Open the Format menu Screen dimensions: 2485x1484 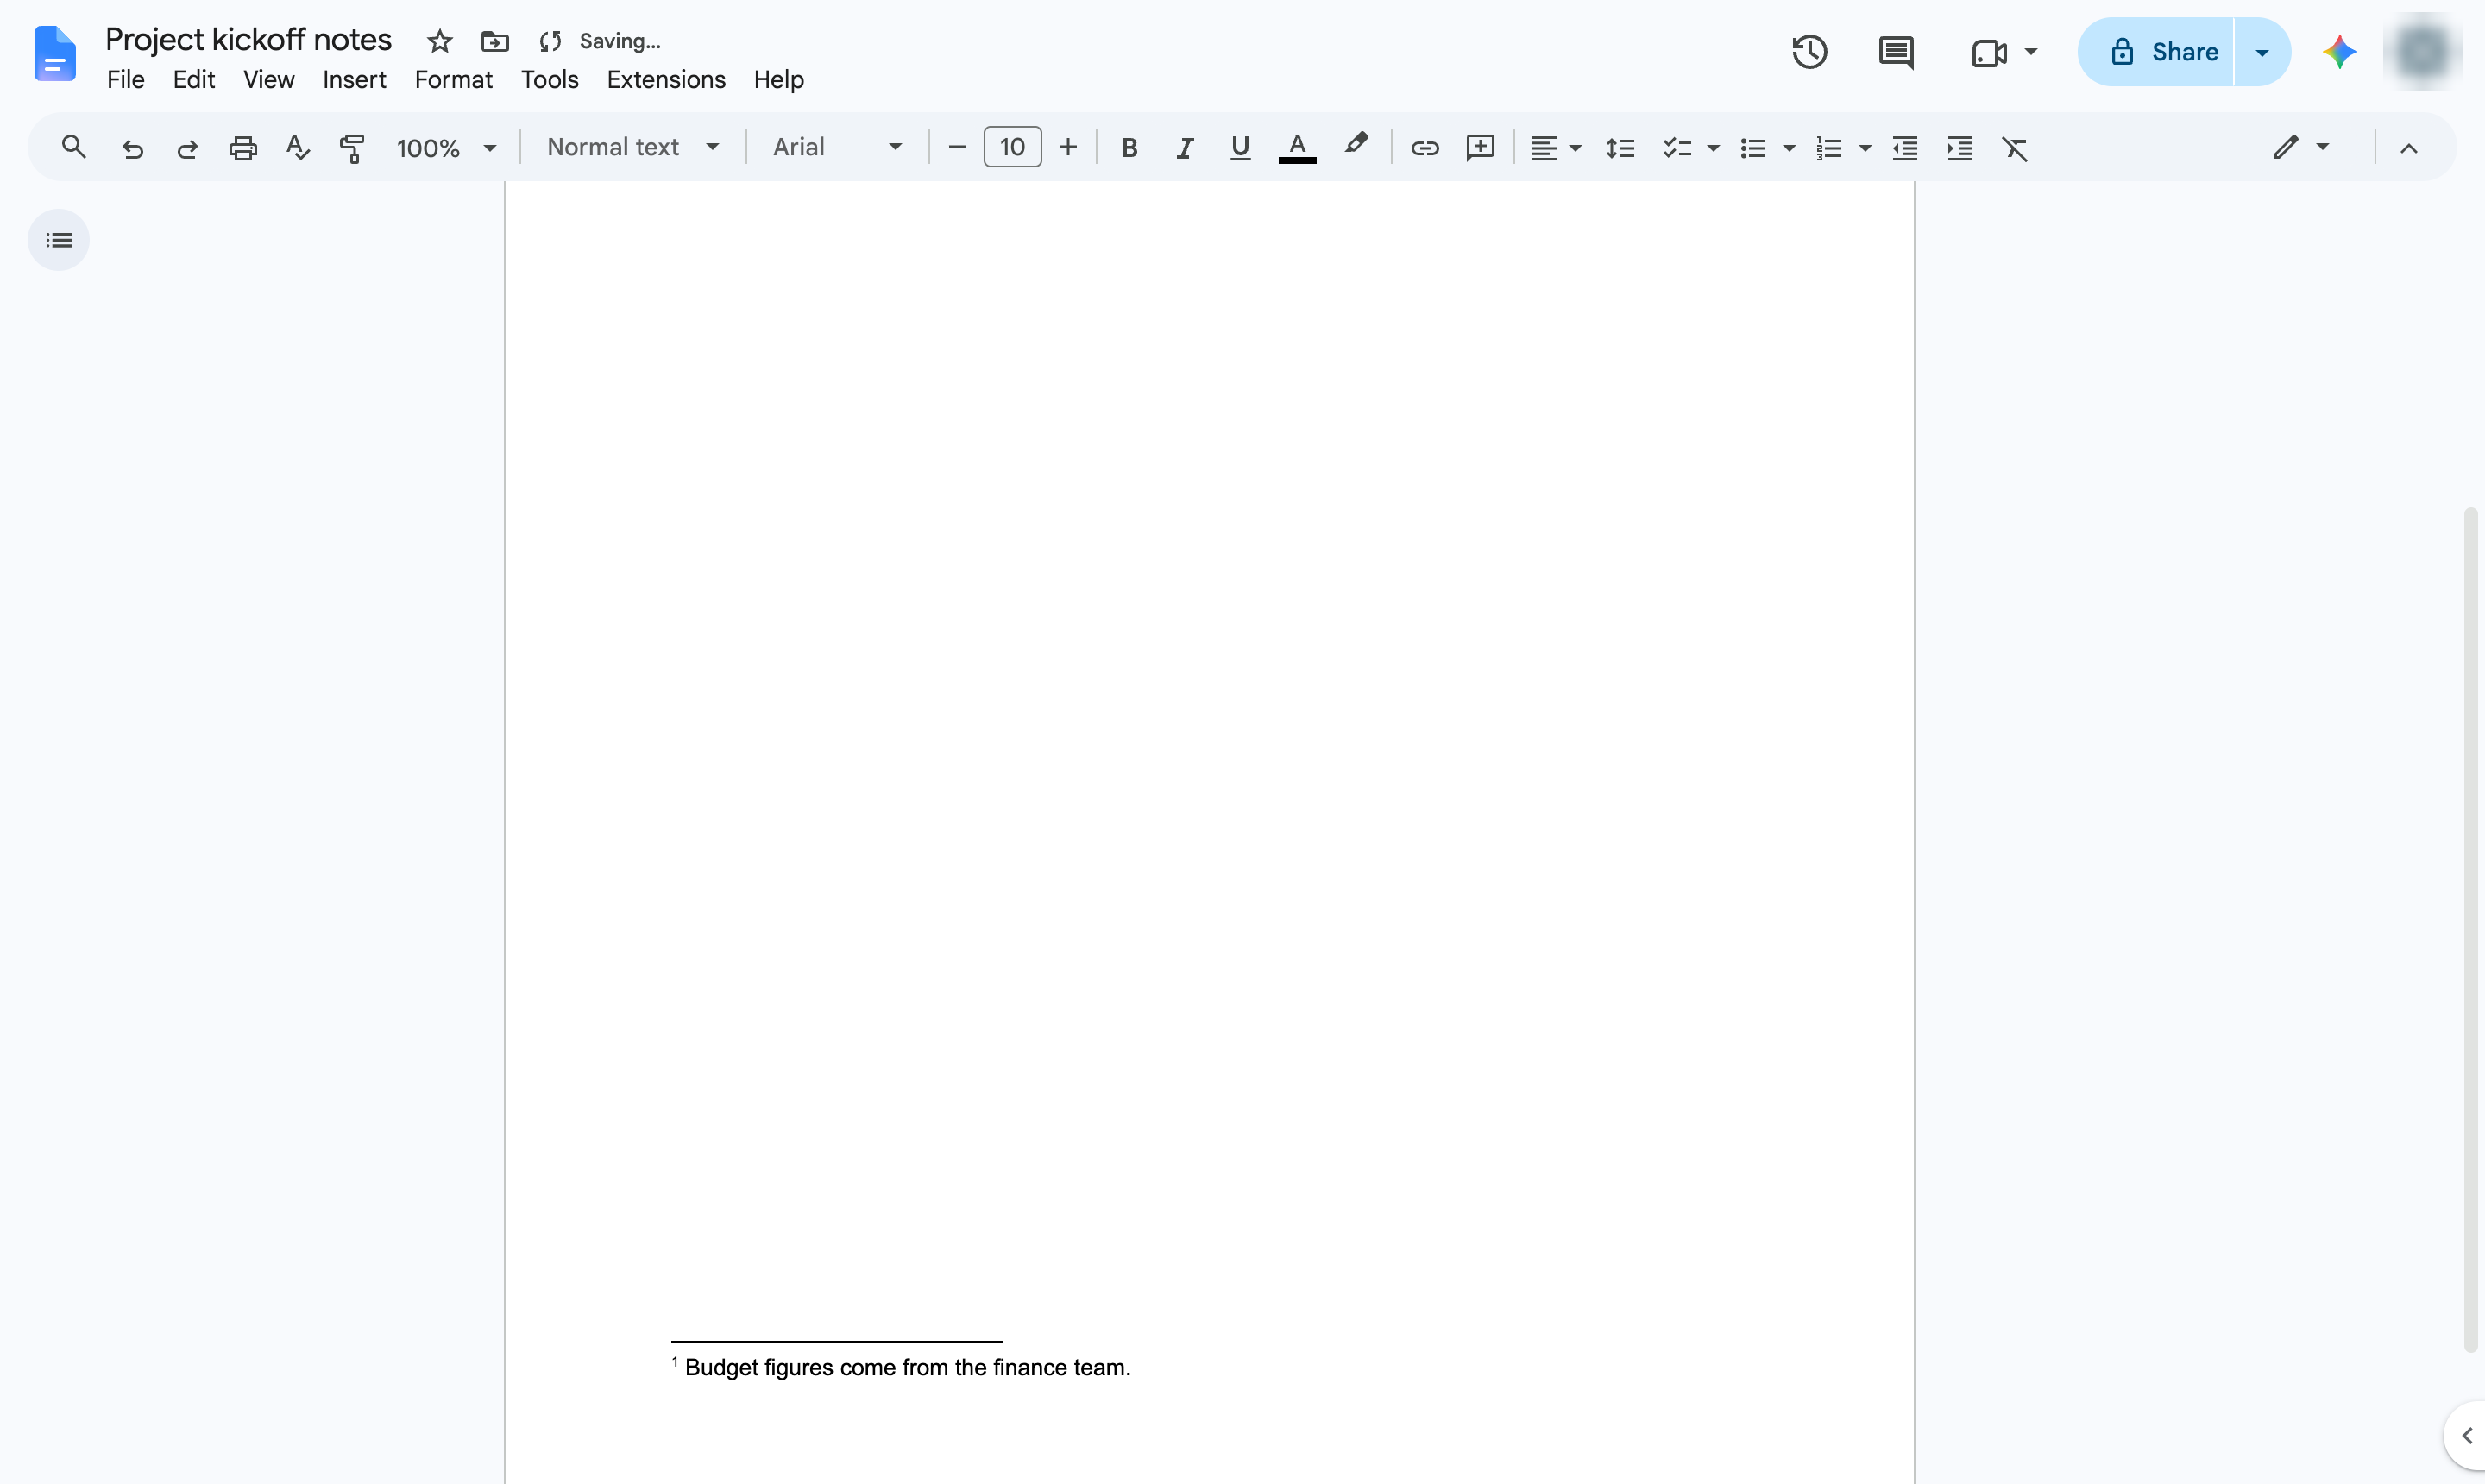[453, 79]
